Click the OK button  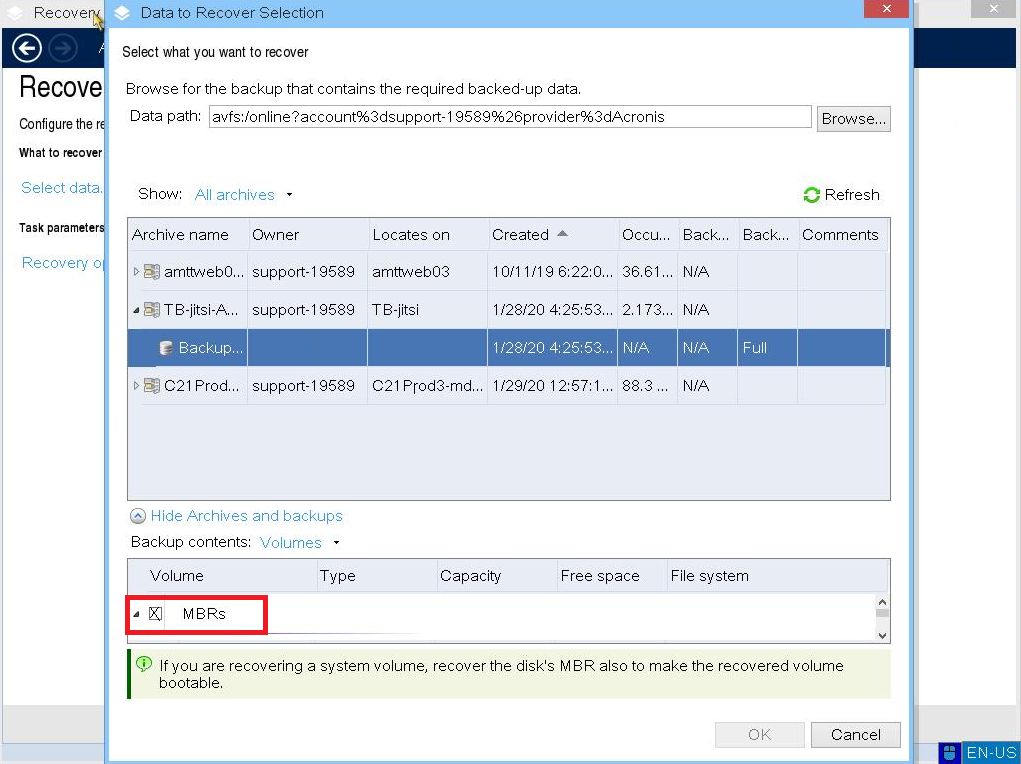point(759,735)
